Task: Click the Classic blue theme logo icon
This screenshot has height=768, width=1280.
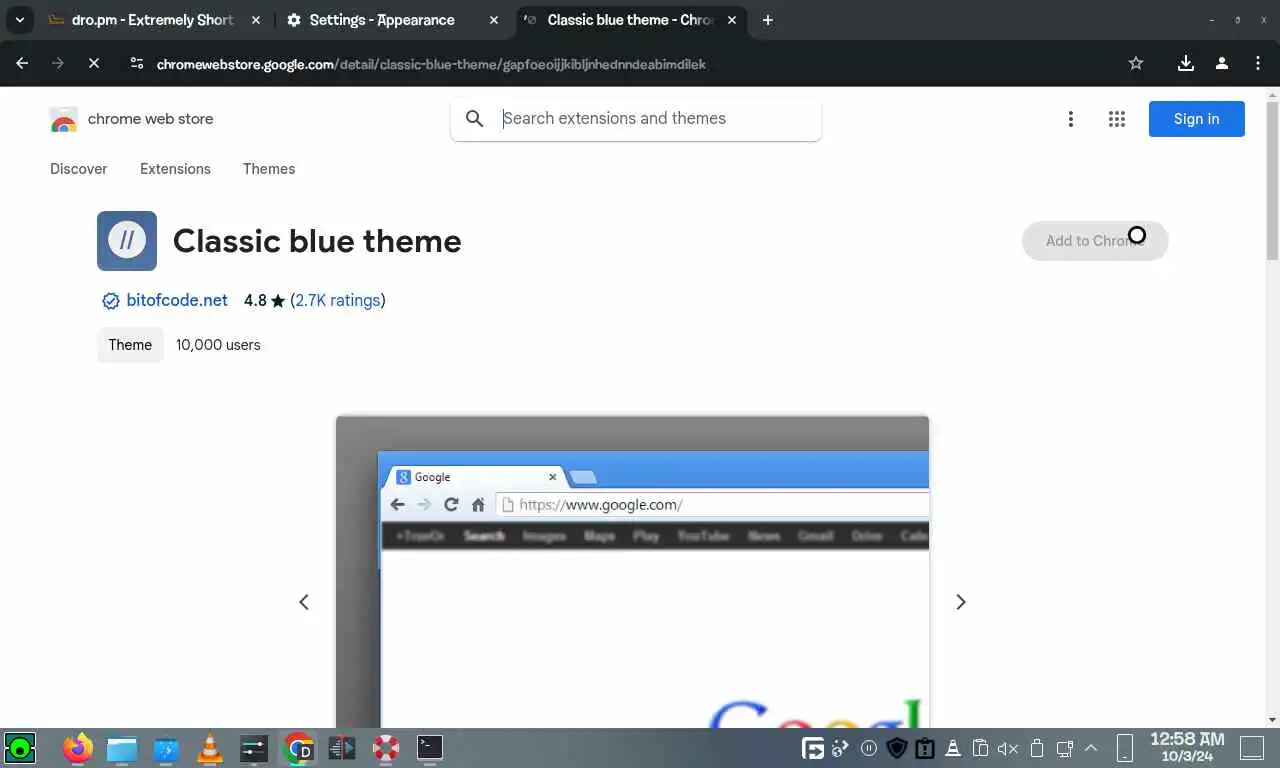Action: tap(127, 241)
